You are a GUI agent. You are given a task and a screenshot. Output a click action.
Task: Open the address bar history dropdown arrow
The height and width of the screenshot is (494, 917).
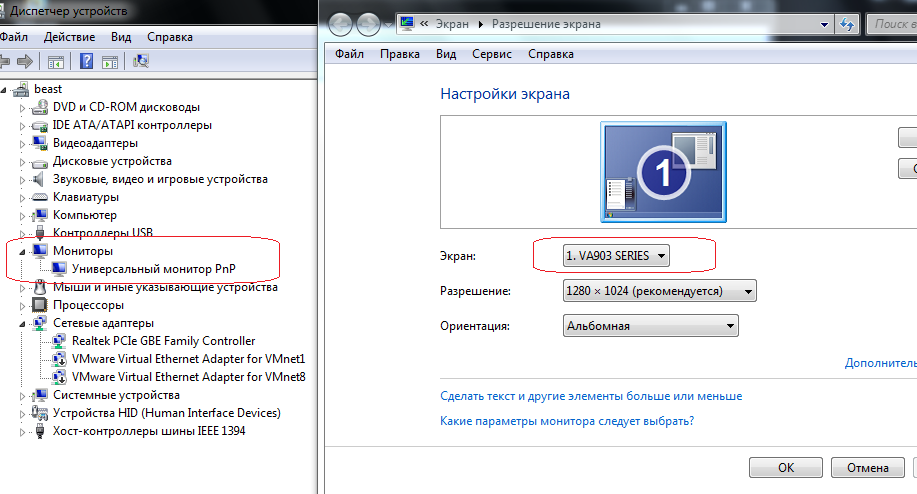click(824, 25)
